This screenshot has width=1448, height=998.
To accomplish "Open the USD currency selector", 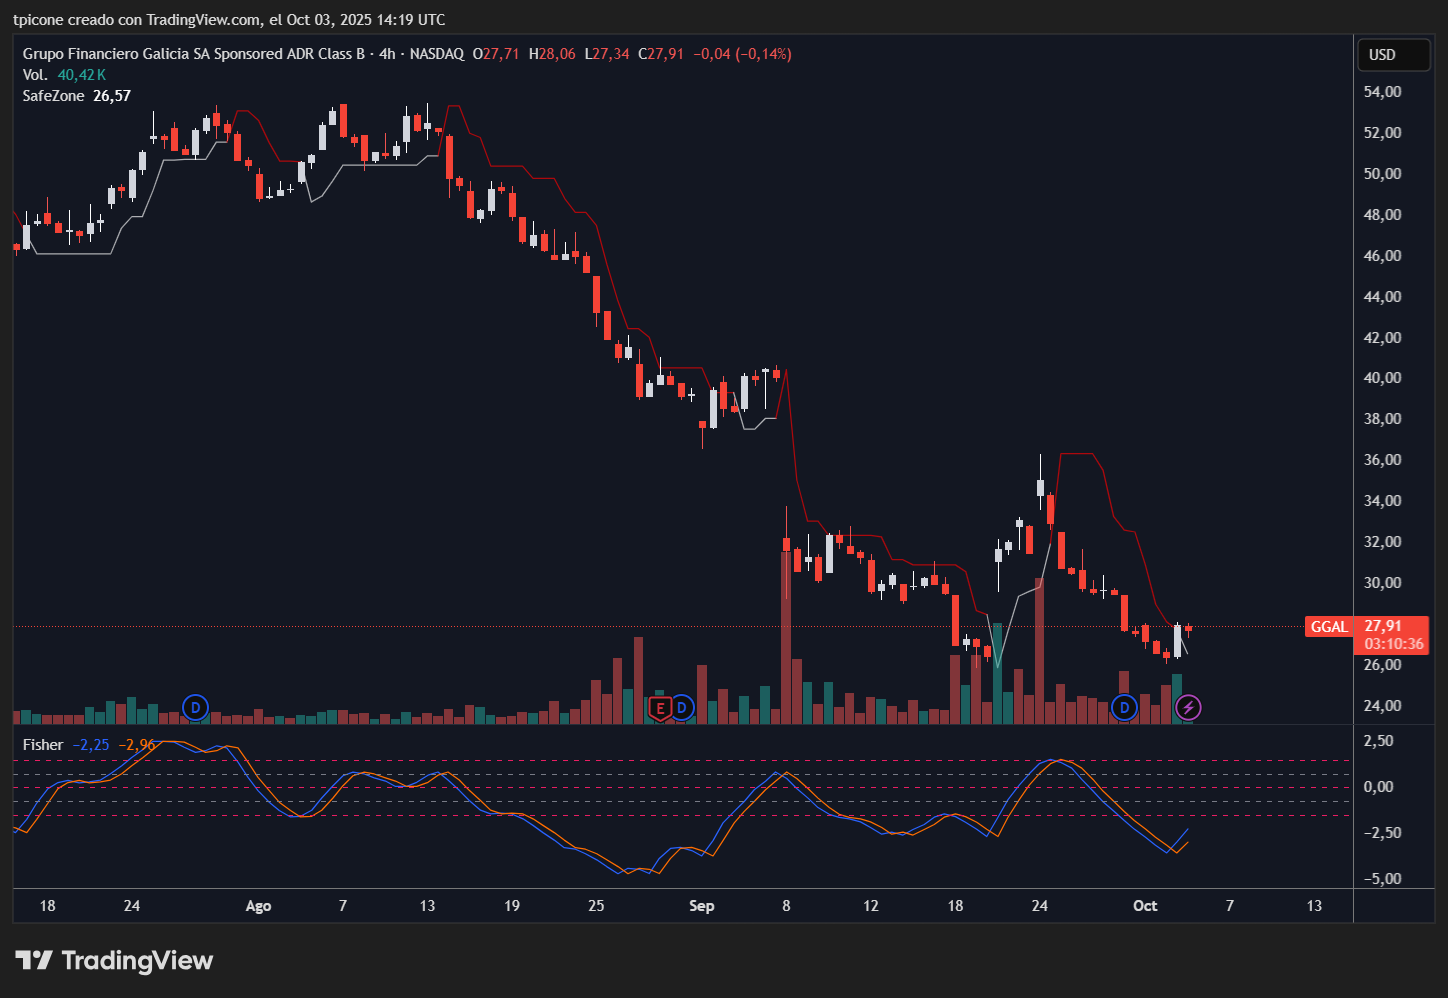I will (x=1393, y=55).
